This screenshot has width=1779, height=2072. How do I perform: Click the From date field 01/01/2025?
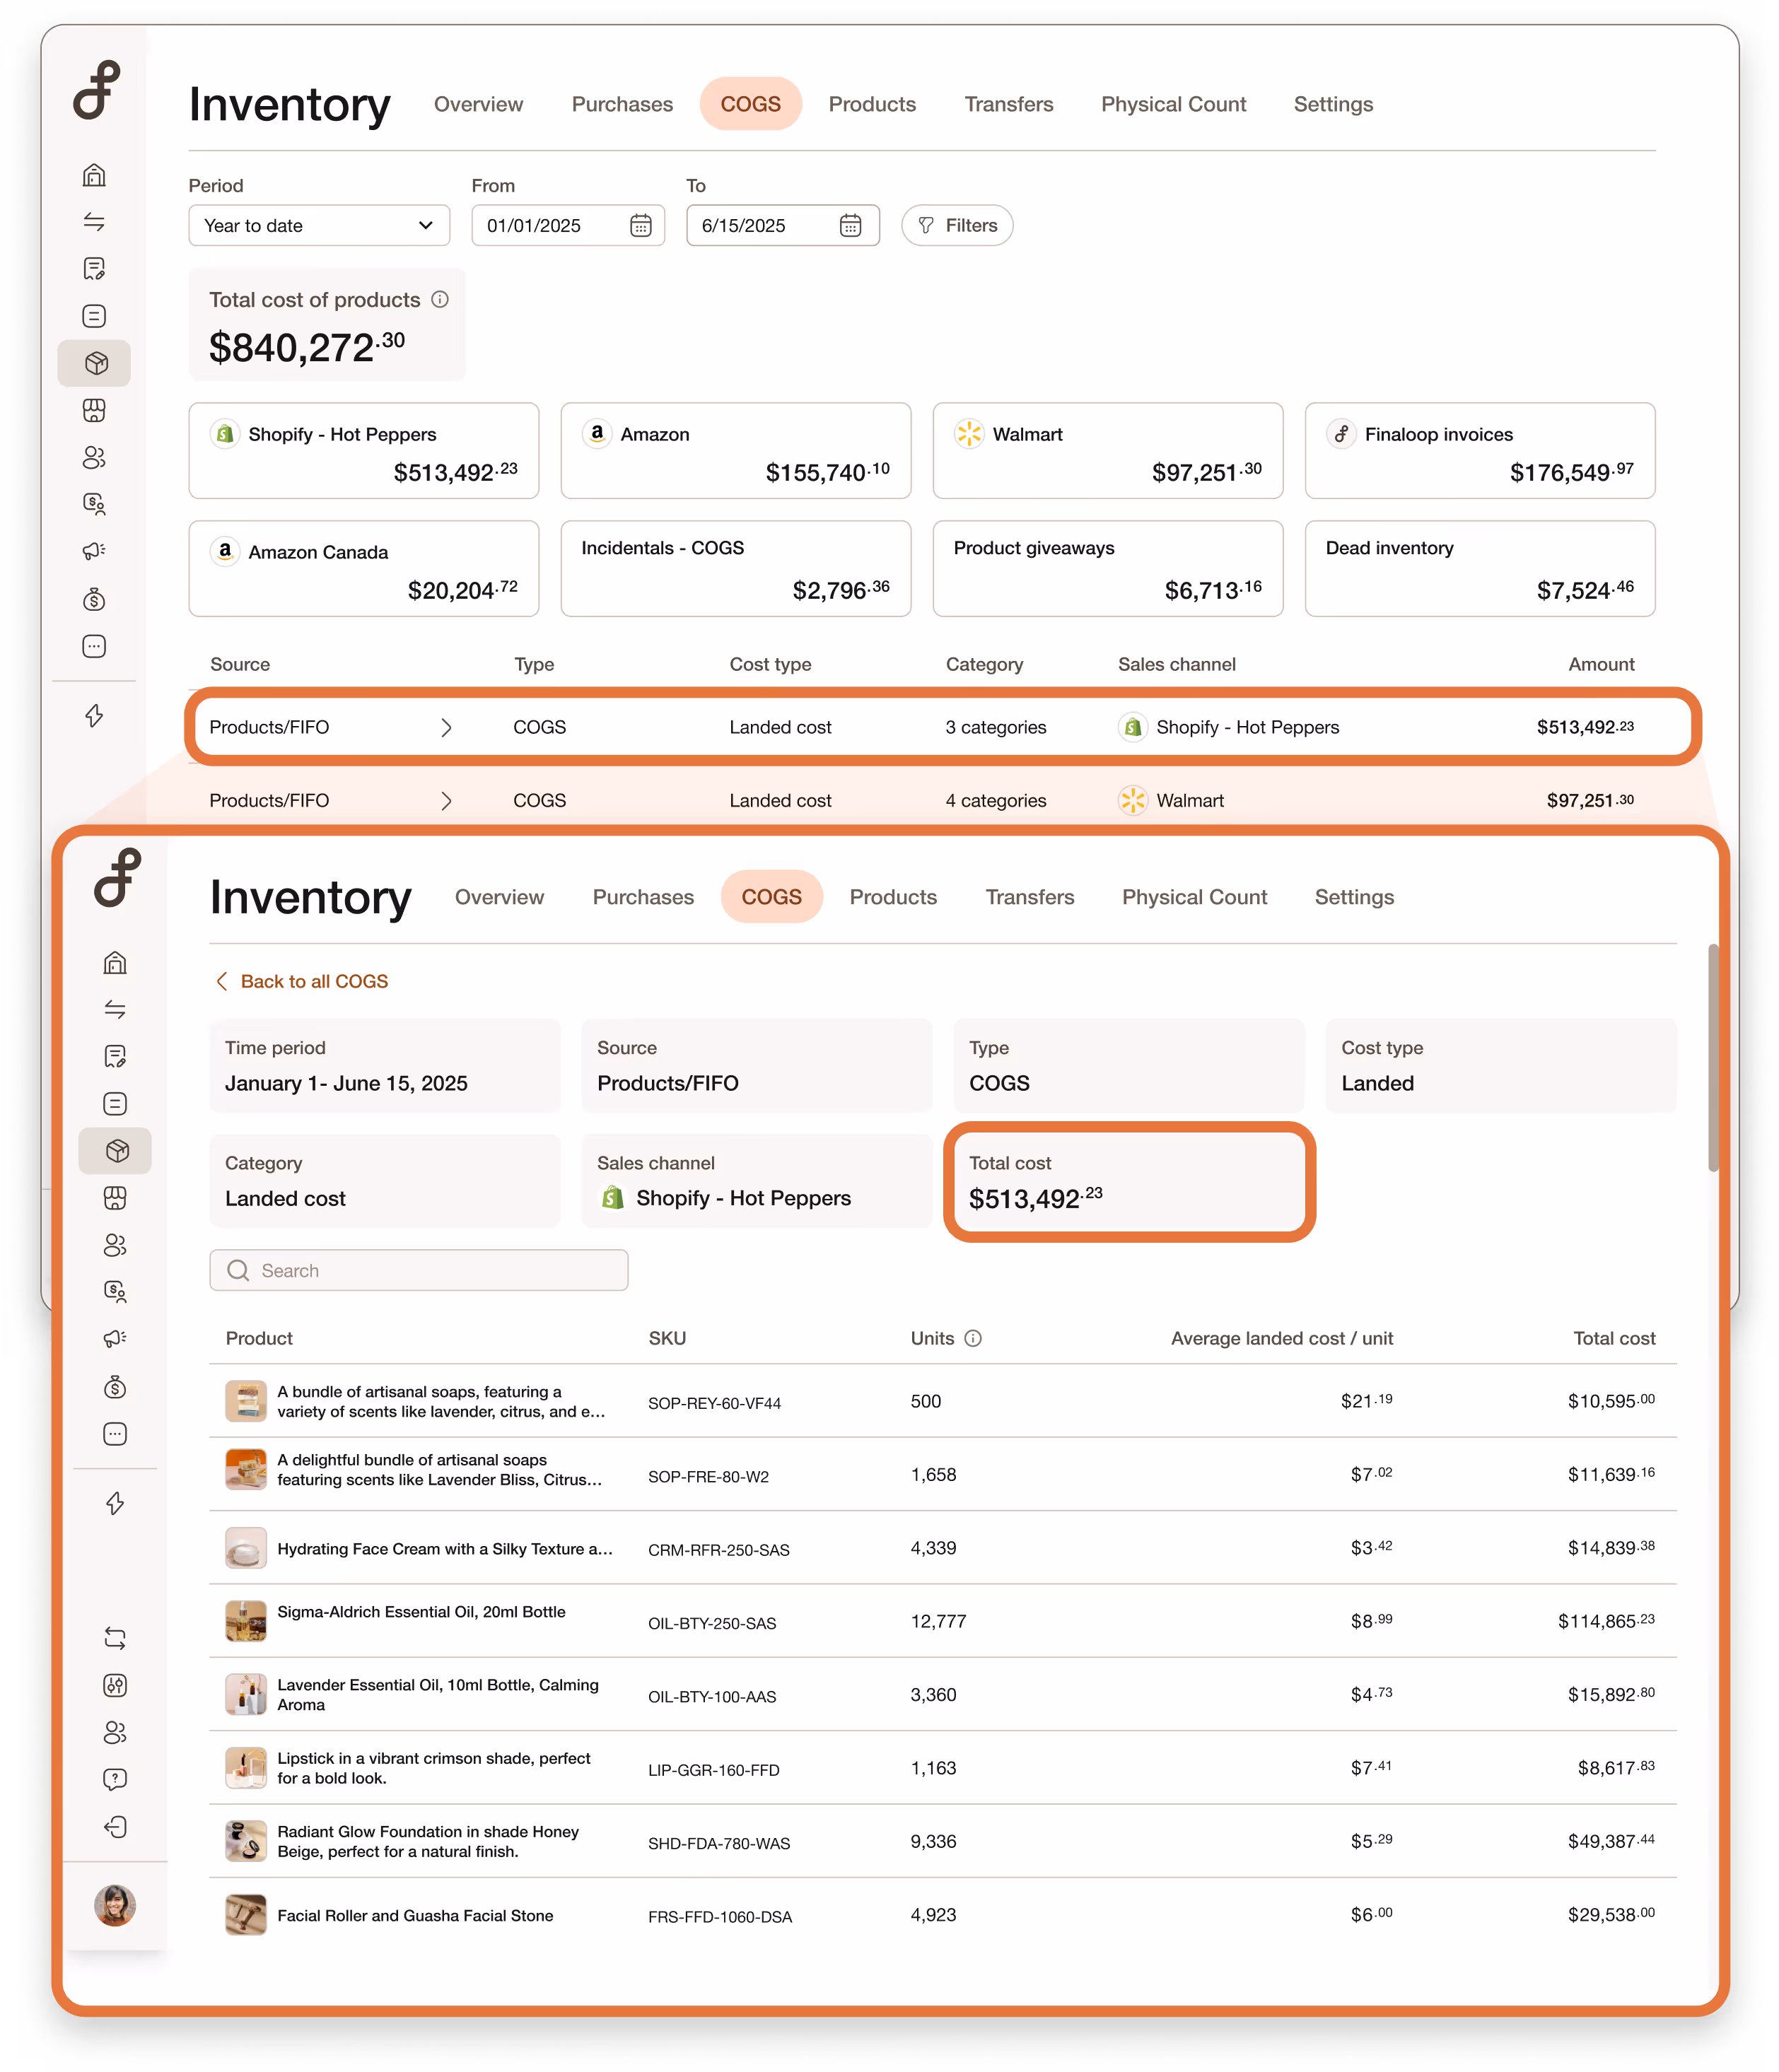[x=568, y=226]
